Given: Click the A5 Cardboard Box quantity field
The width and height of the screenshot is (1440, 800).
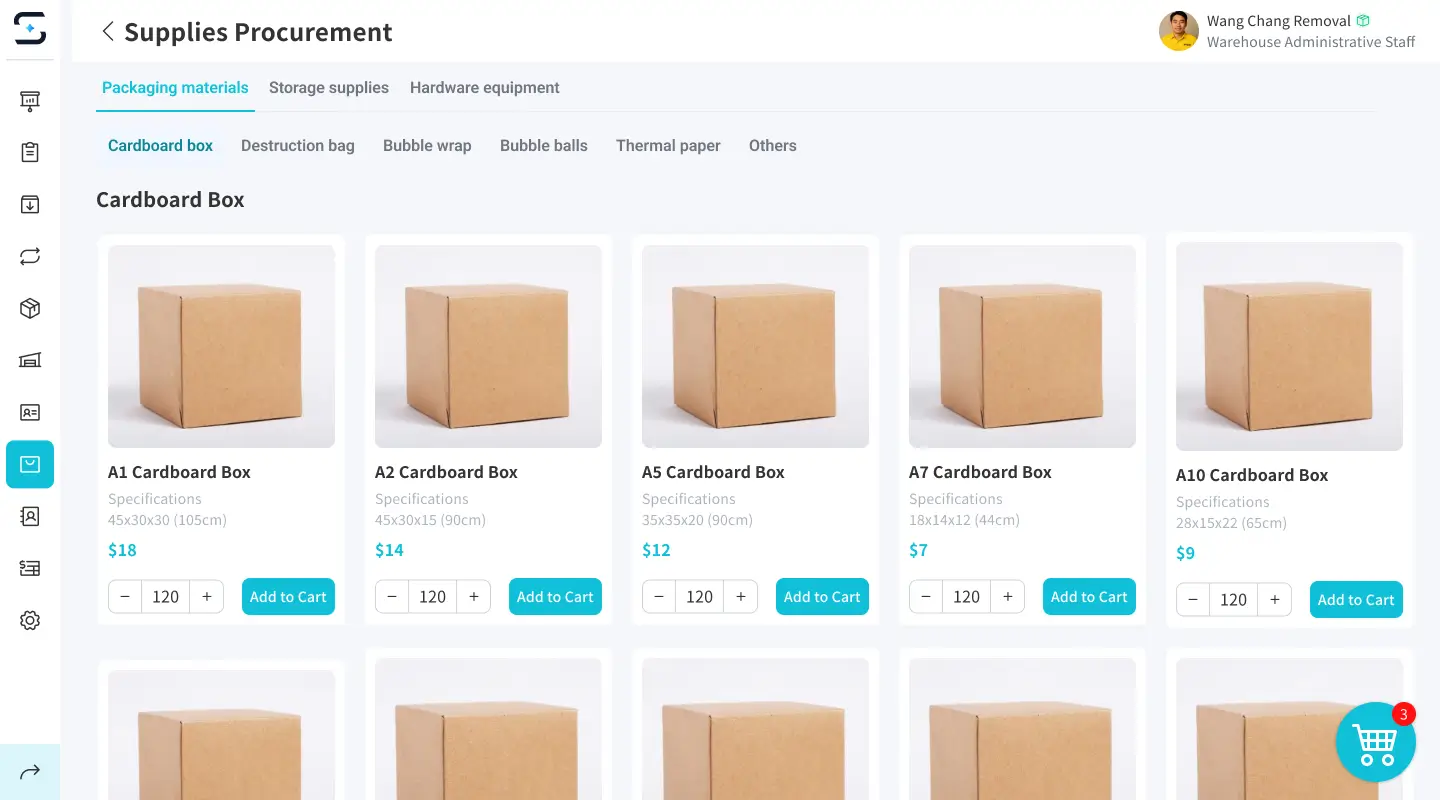Looking at the screenshot, I should click(699, 597).
